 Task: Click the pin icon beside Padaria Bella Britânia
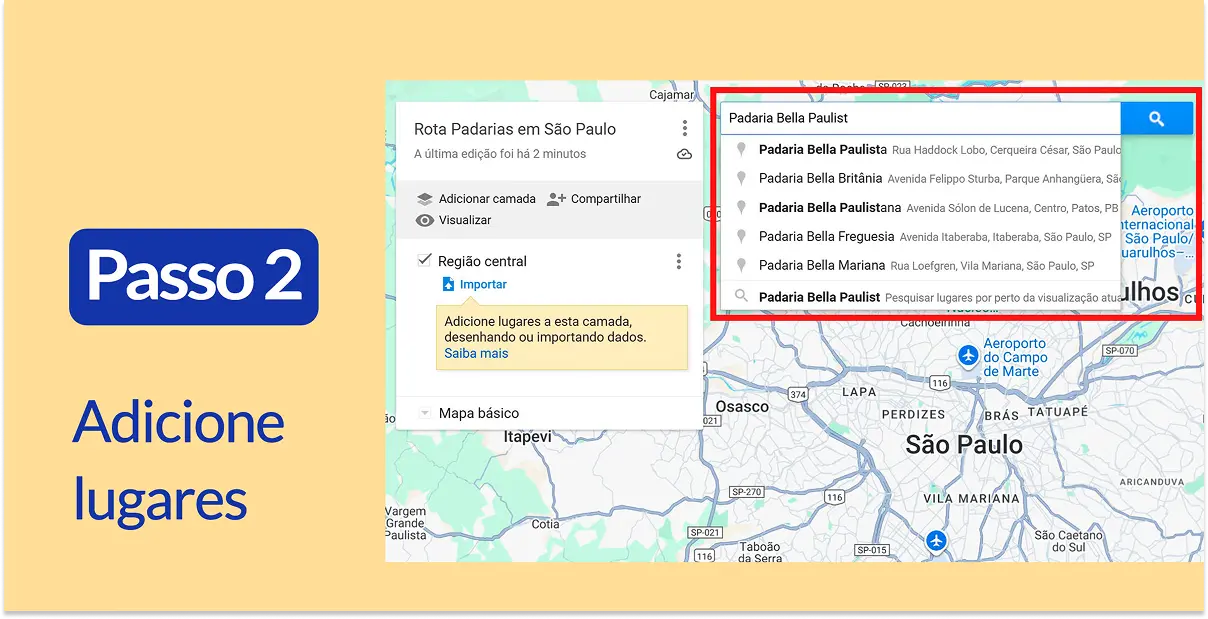tap(741, 179)
